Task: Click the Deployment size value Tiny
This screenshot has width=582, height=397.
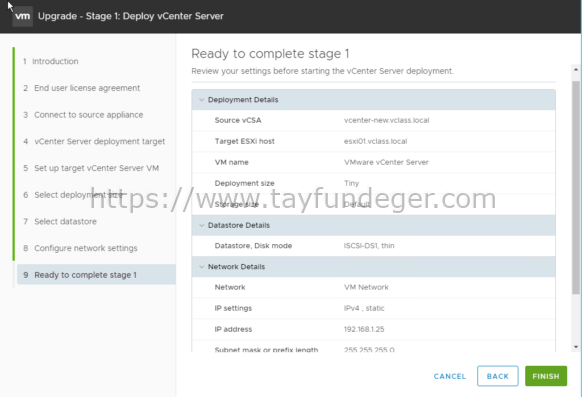Action: click(351, 183)
